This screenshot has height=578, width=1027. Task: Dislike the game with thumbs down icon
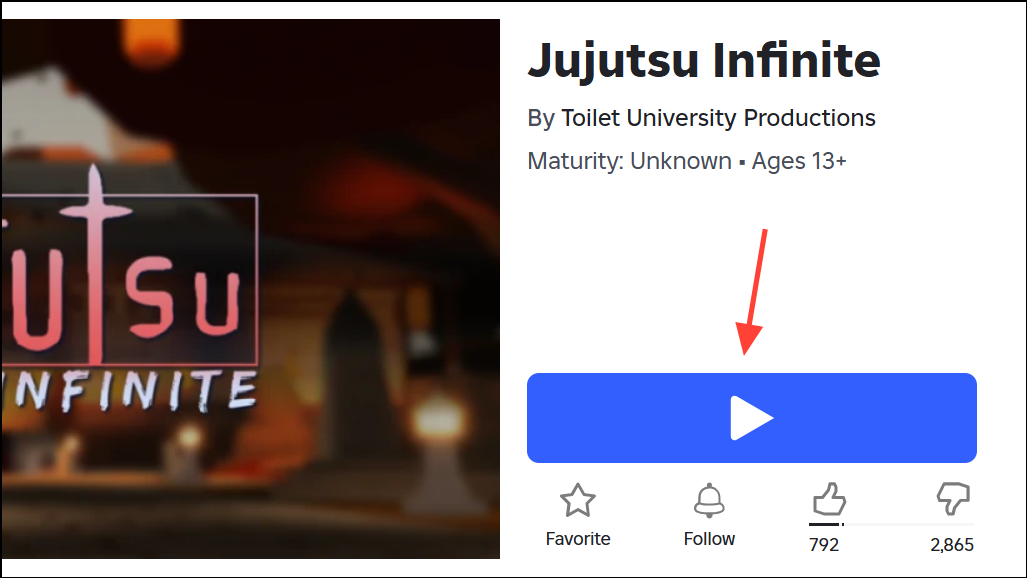click(x=953, y=499)
